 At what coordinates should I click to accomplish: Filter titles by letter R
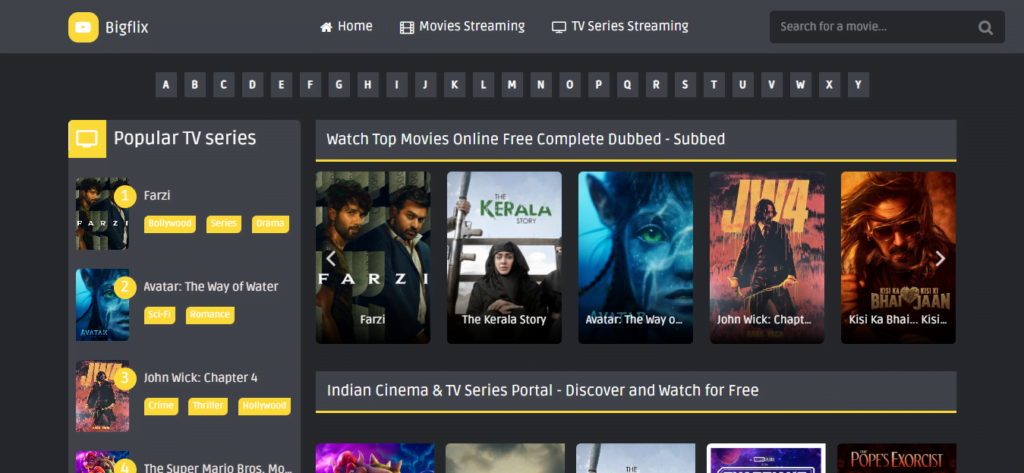pos(656,85)
